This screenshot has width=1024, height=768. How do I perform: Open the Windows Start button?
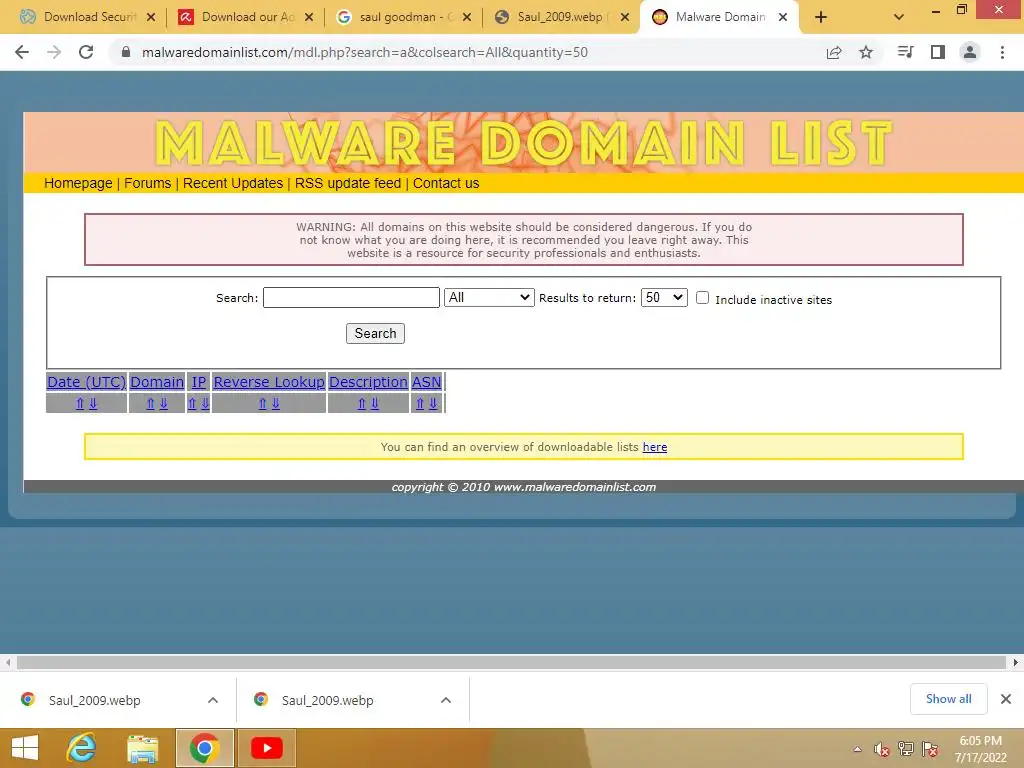click(25, 748)
